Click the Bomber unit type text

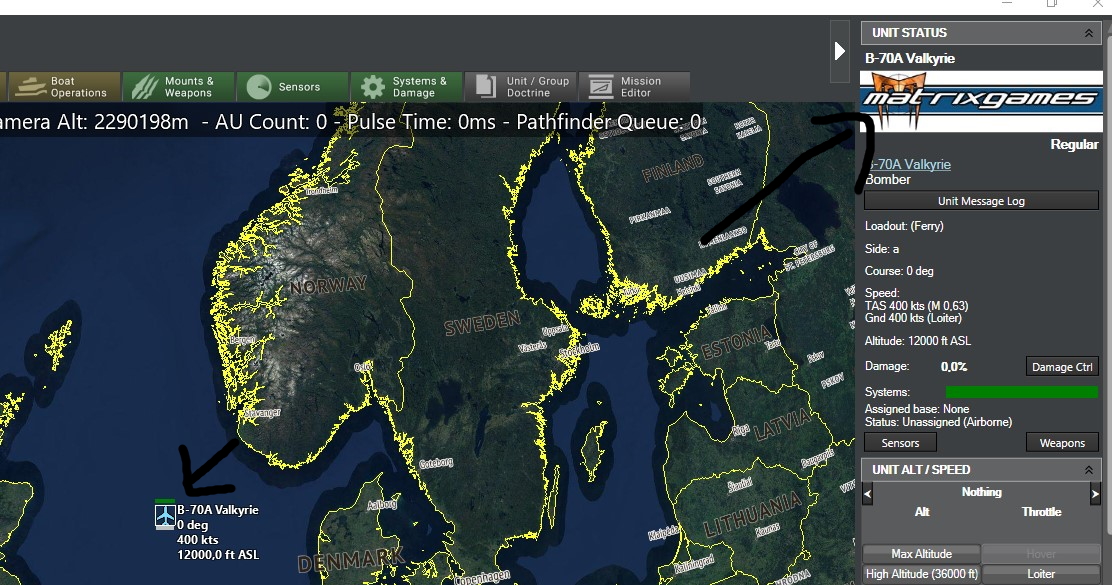click(x=888, y=180)
